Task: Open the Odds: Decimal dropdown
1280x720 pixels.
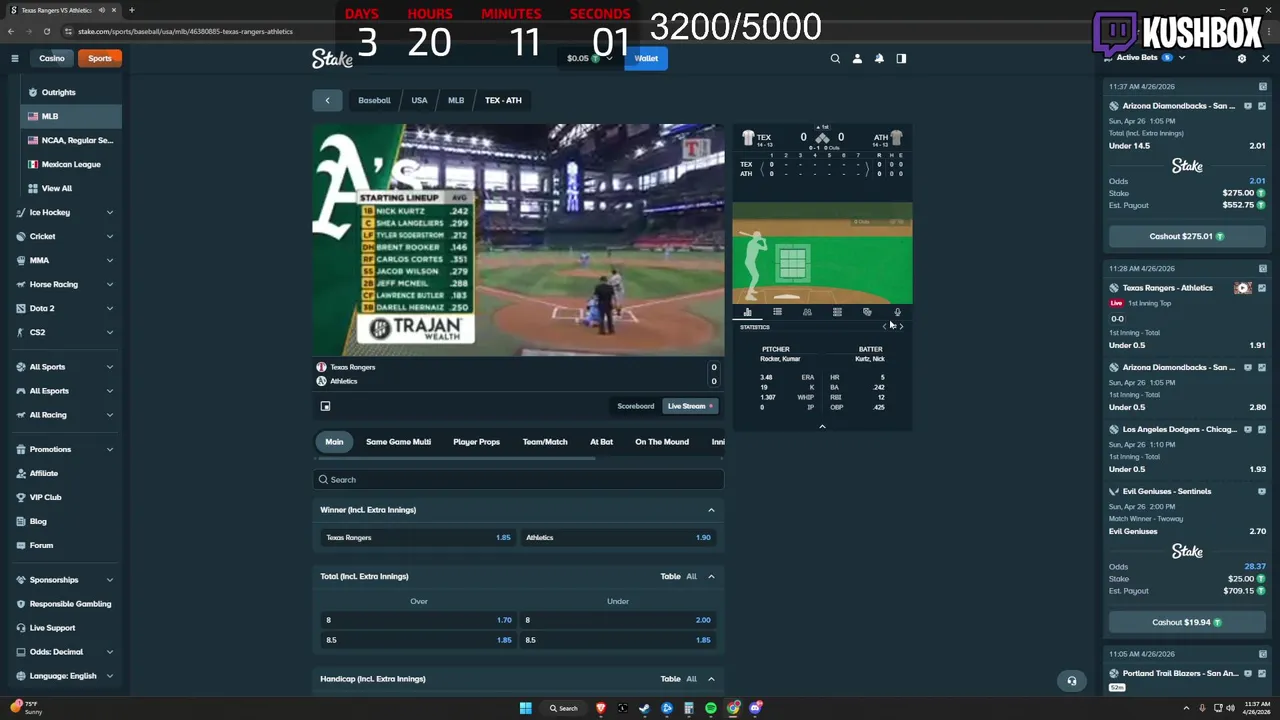Action: (x=65, y=652)
